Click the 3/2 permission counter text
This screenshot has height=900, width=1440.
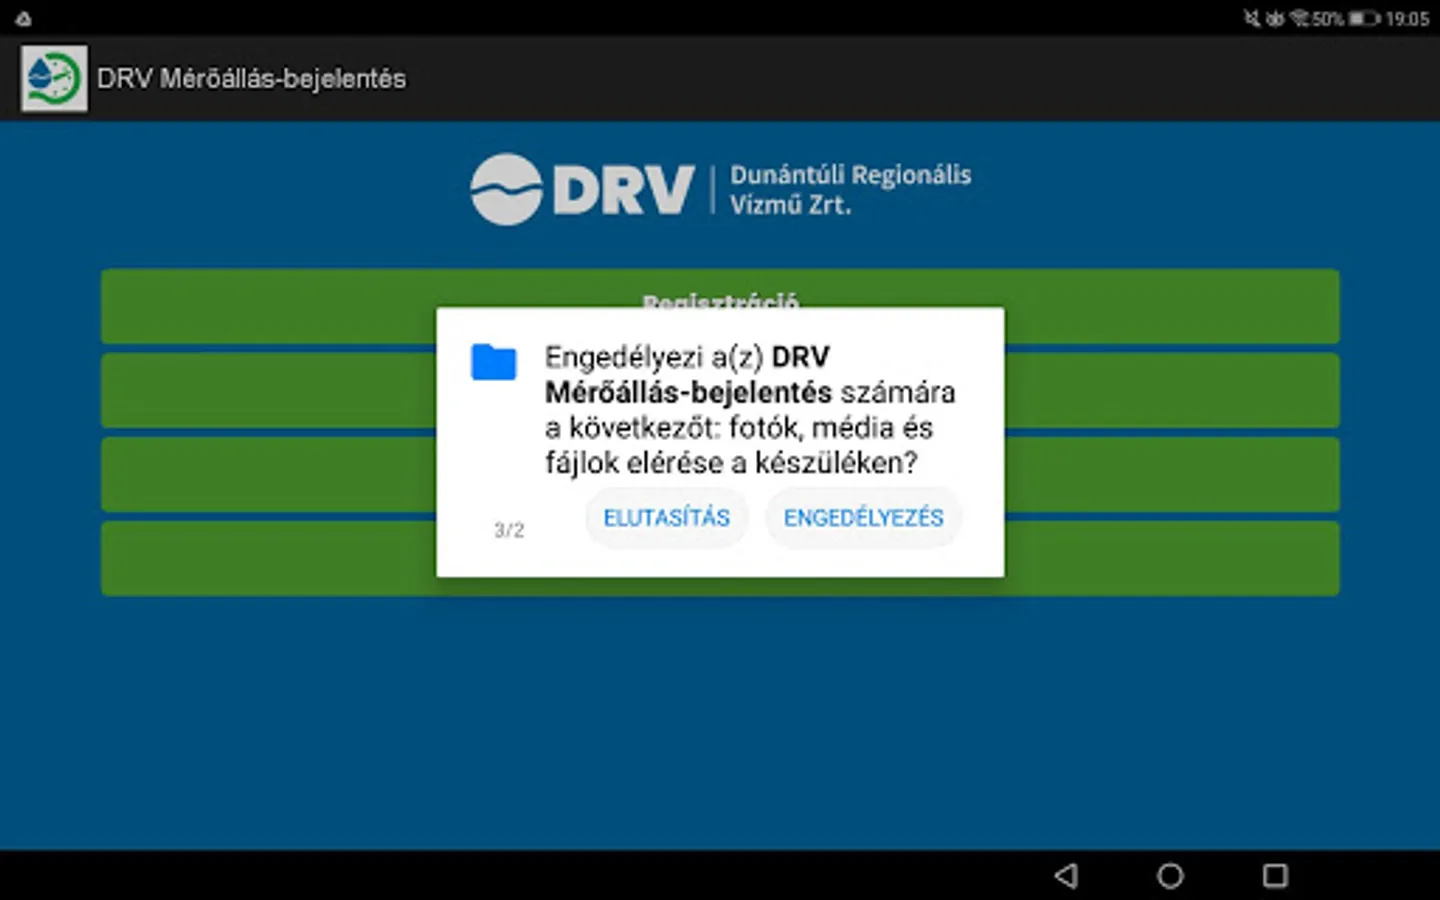tap(509, 530)
